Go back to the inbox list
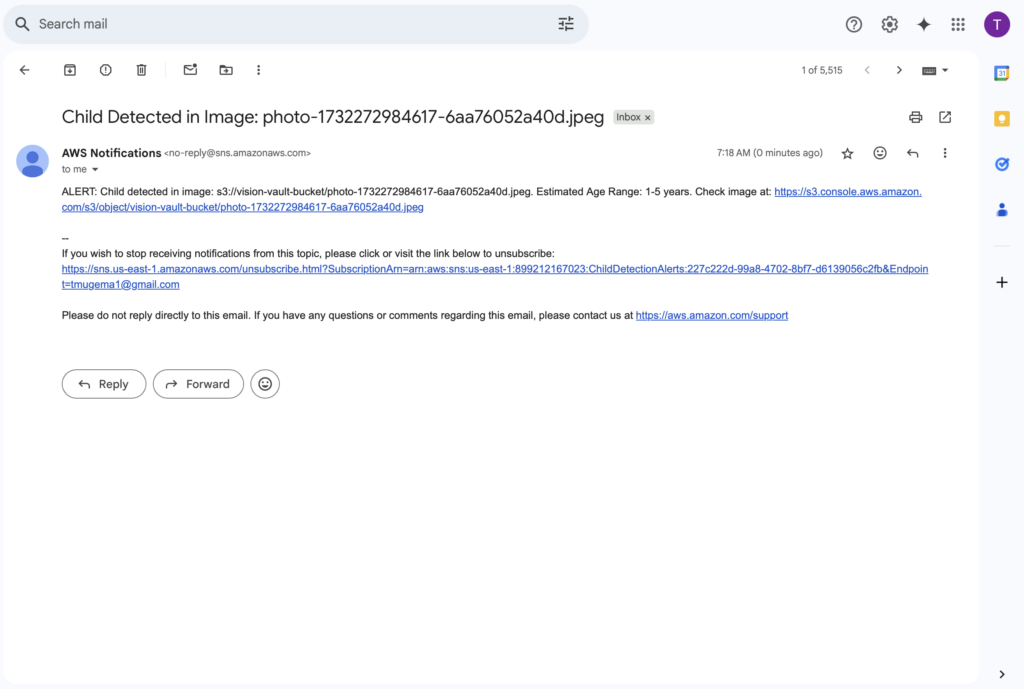 (x=25, y=70)
